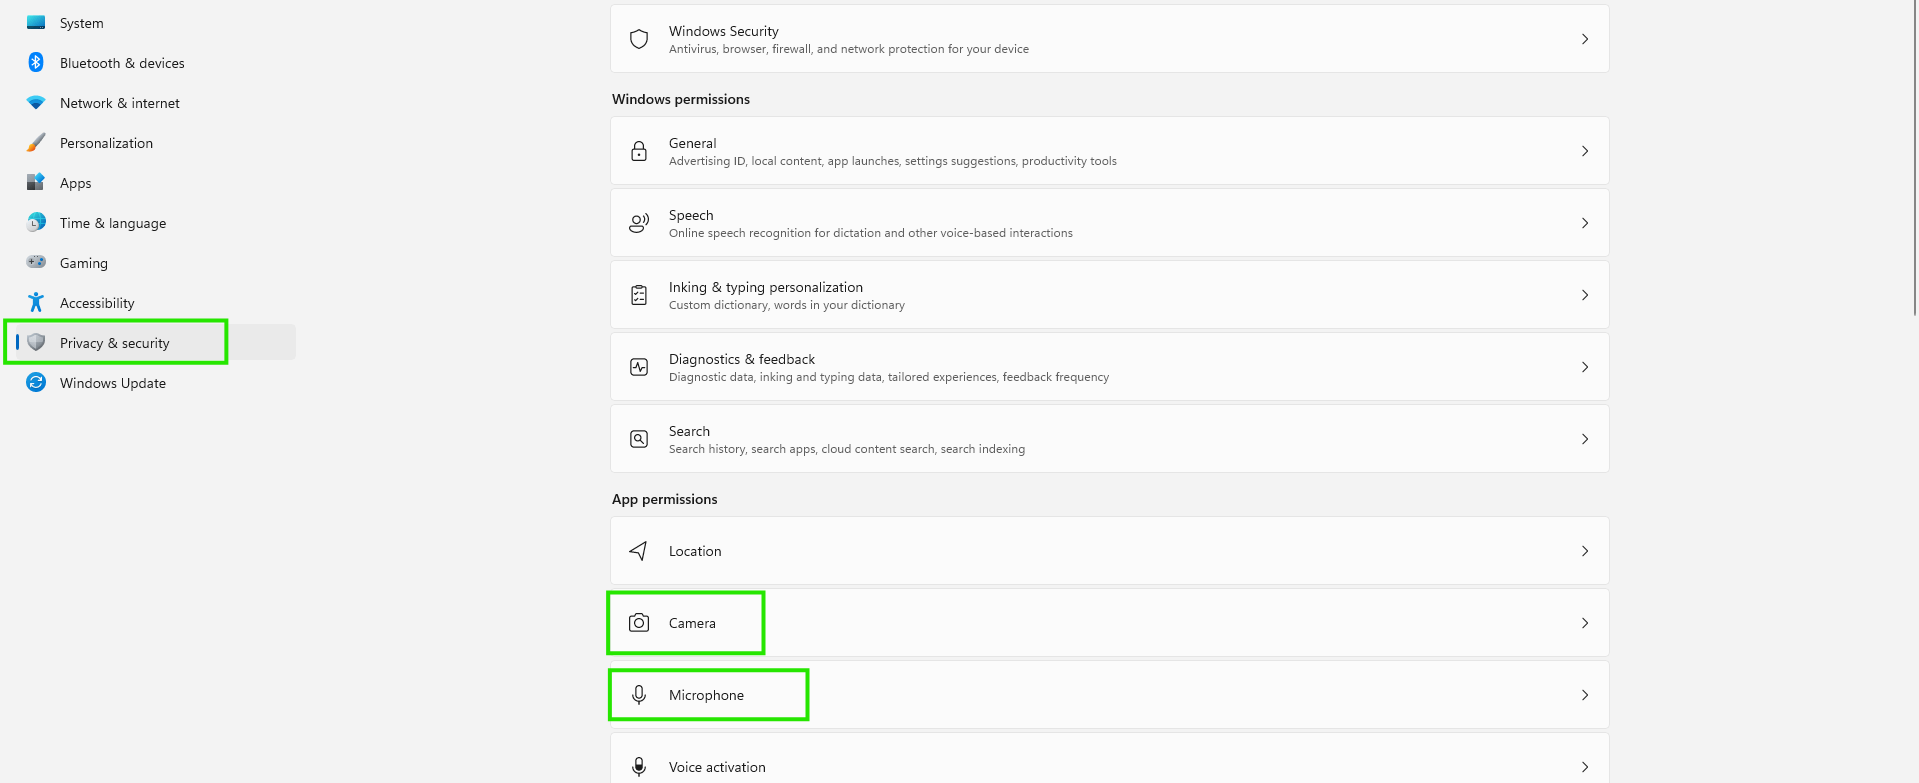This screenshot has height=783, width=1919.
Task: Click chevron on Diagnostics & feedback row
Action: tap(1585, 367)
